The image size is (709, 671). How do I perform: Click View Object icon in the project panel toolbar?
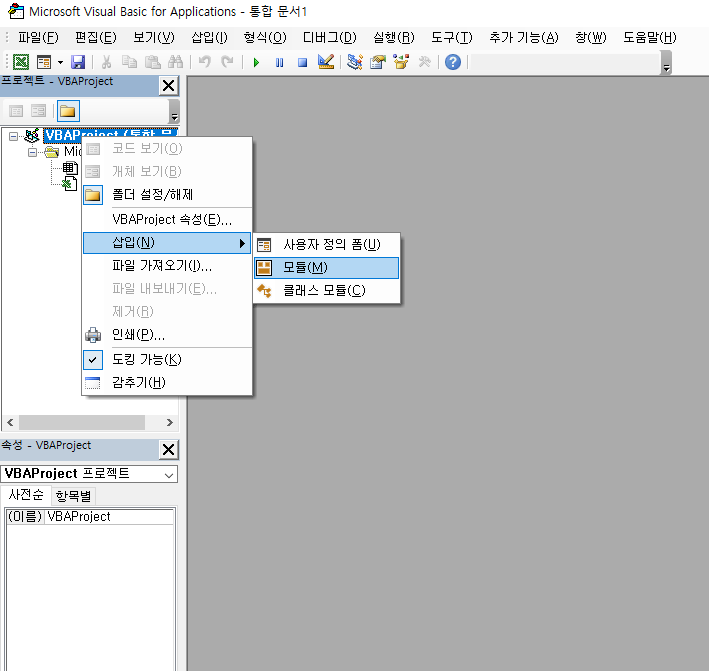point(38,111)
